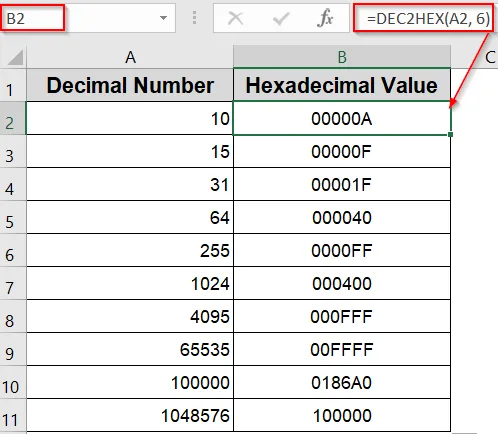Select the cell containing 1024
The width and height of the screenshot is (498, 434).
pos(130,283)
